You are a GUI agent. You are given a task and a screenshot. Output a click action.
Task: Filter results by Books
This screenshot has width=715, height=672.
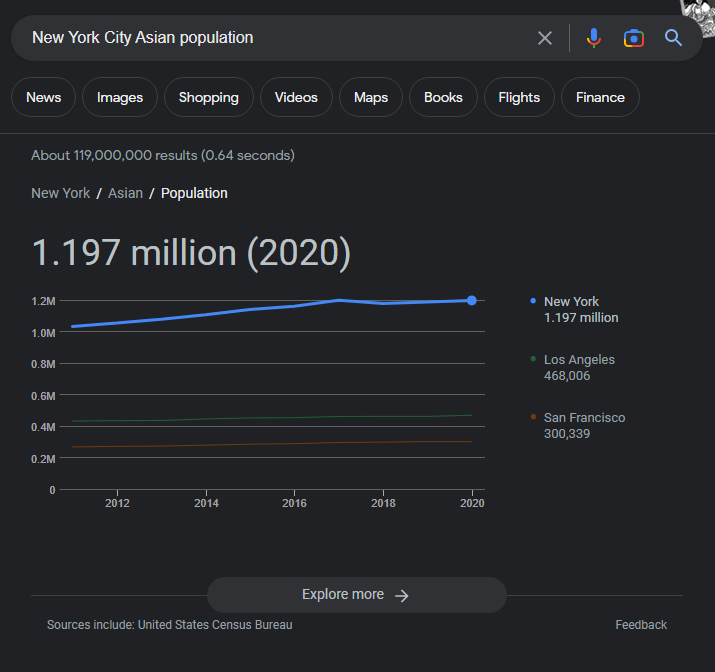click(x=443, y=97)
